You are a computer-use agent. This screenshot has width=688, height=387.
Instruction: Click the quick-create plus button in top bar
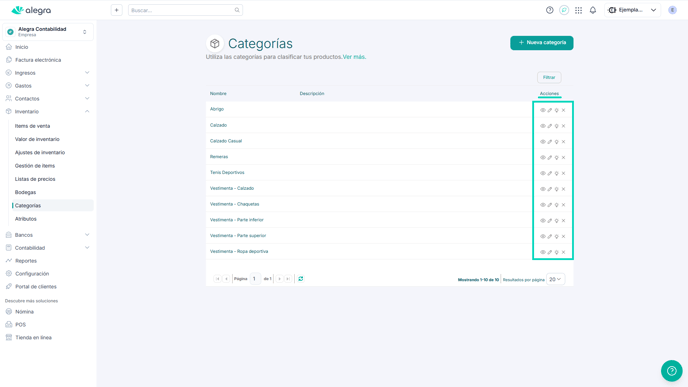[x=116, y=10]
